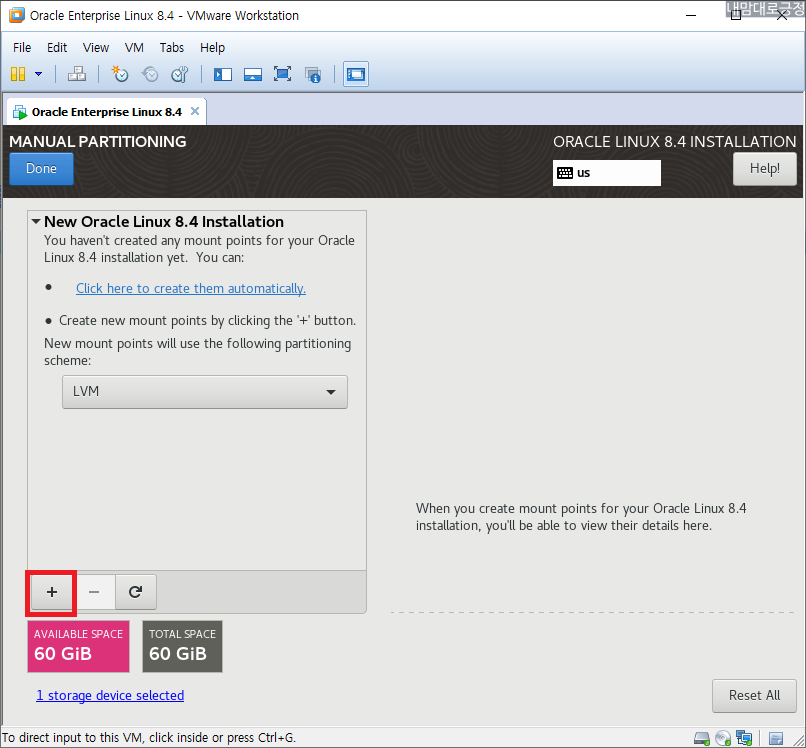This screenshot has width=806, height=748.
Task: Enter full screen mode icon
Action: tap(282, 74)
